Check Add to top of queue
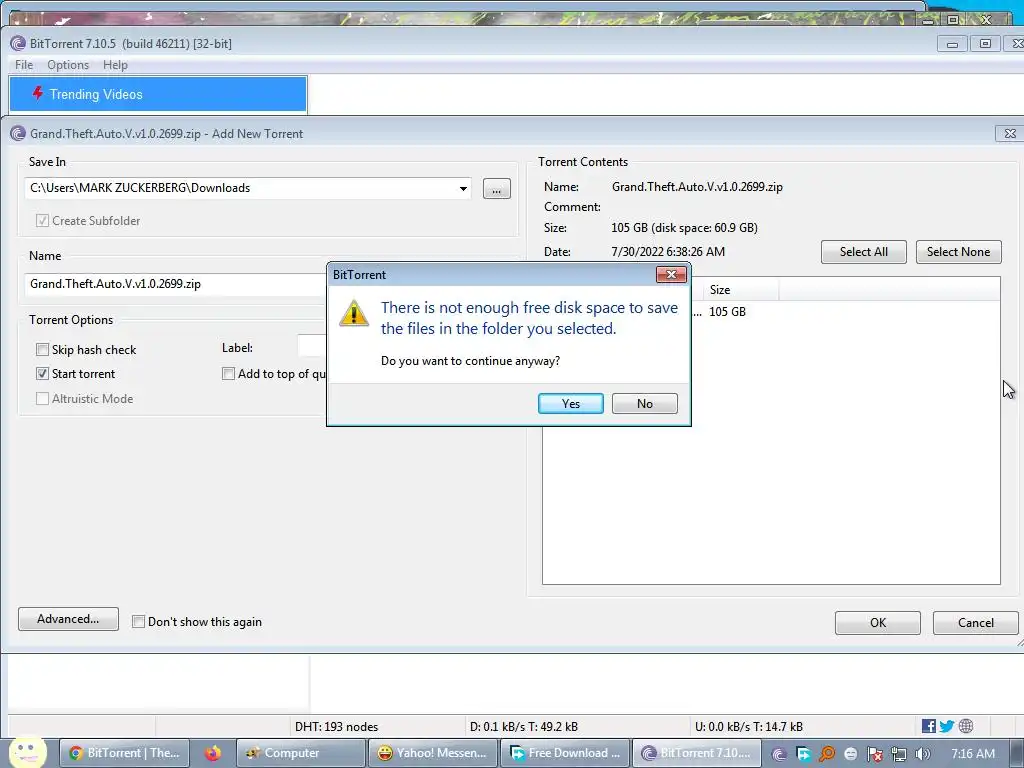Viewport: 1024px width, 768px height. tap(228, 374)
